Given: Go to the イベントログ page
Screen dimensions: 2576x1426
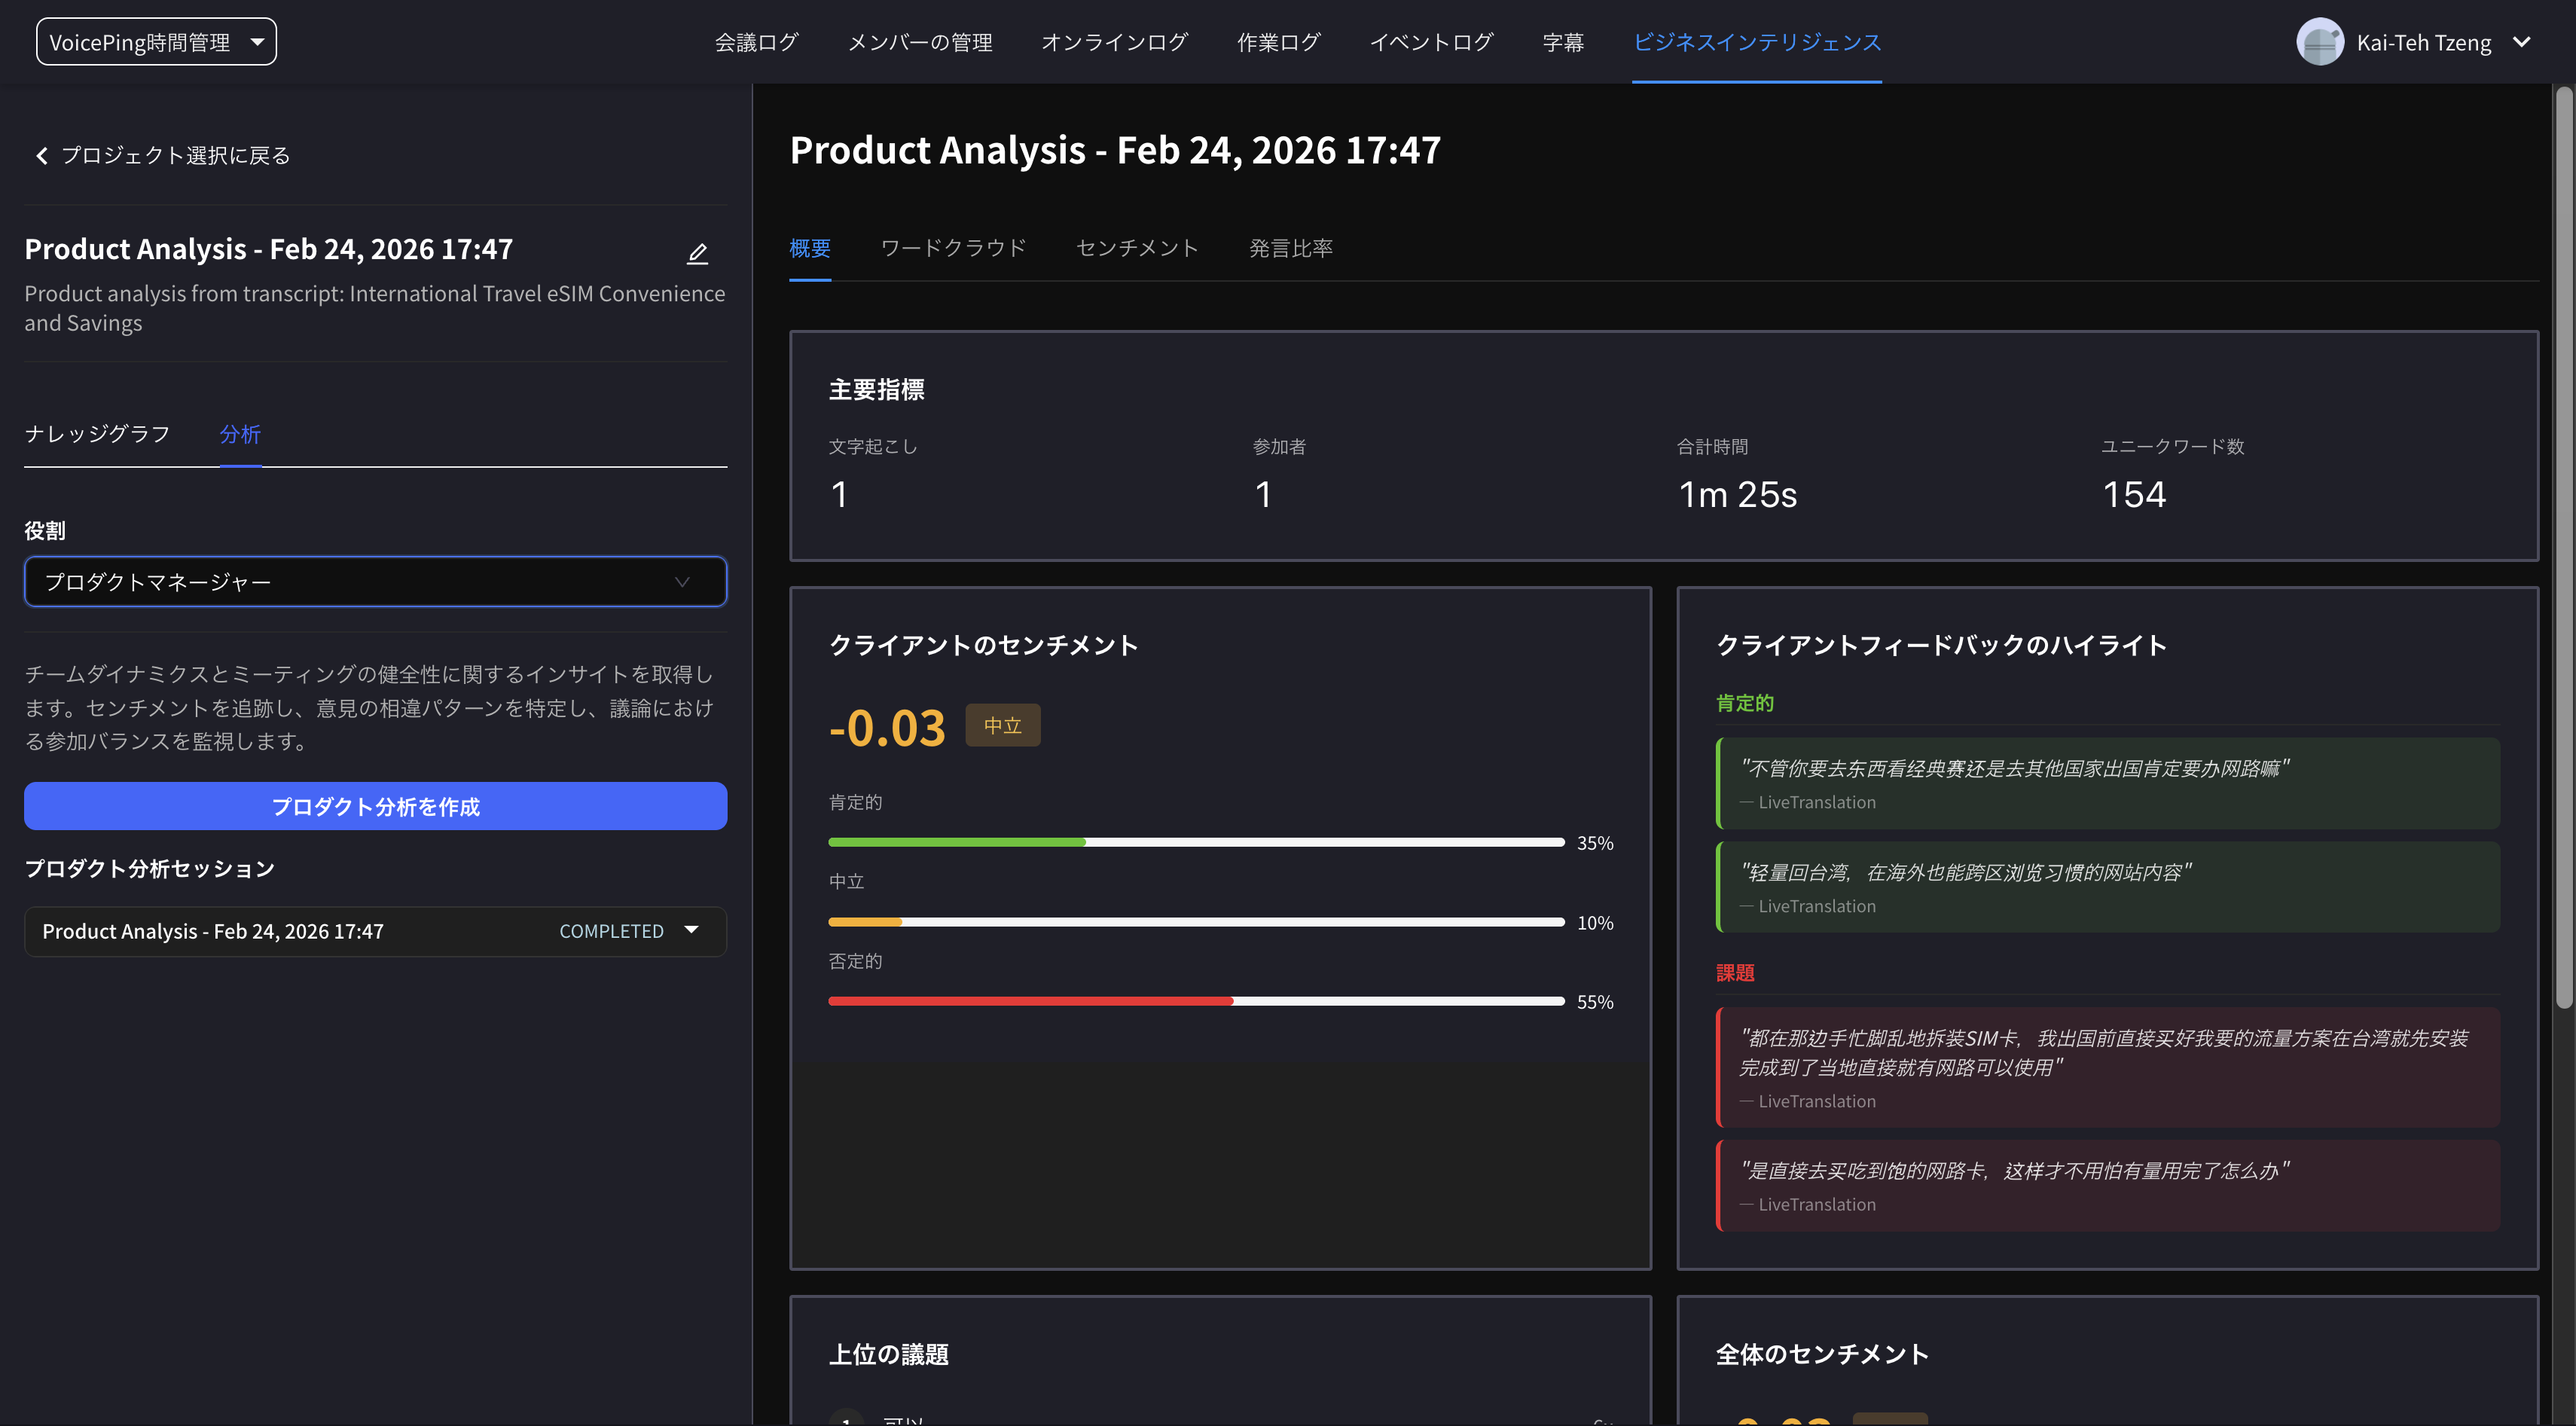Looking at the screenshot, I should [x=1431, y=41].
